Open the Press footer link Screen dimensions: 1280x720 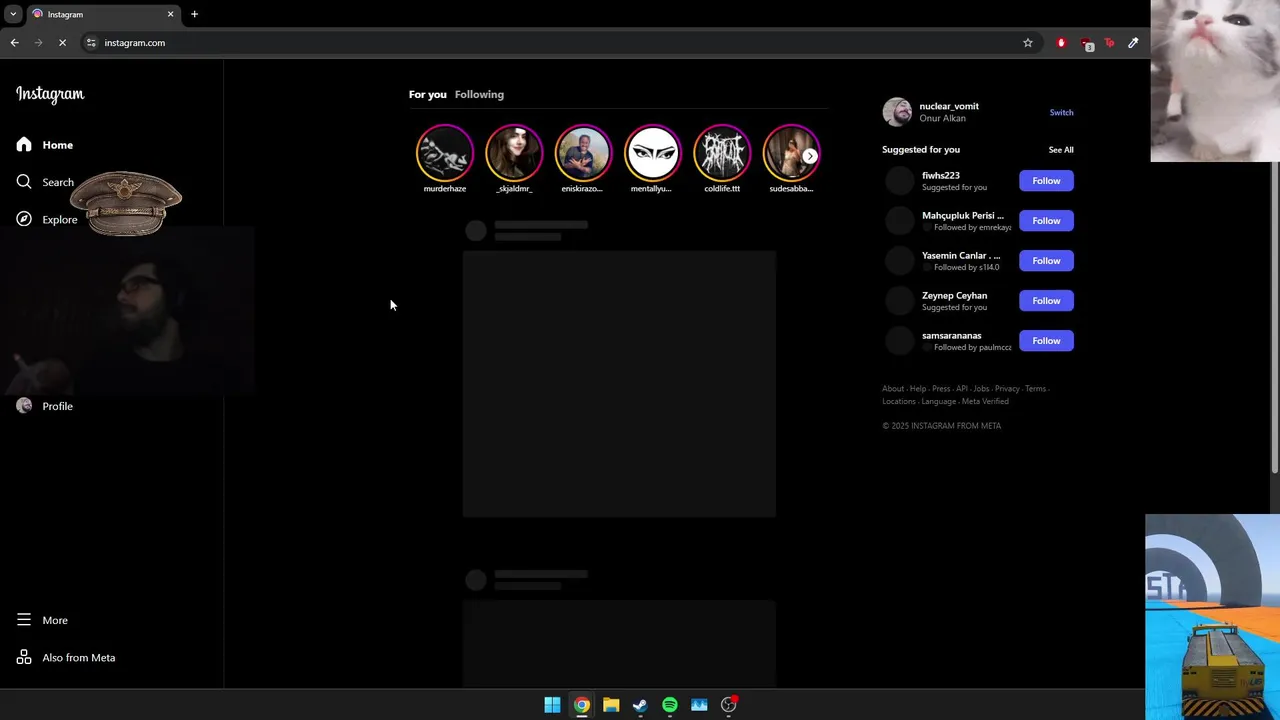pyautogui.click(x=941, y=388)
